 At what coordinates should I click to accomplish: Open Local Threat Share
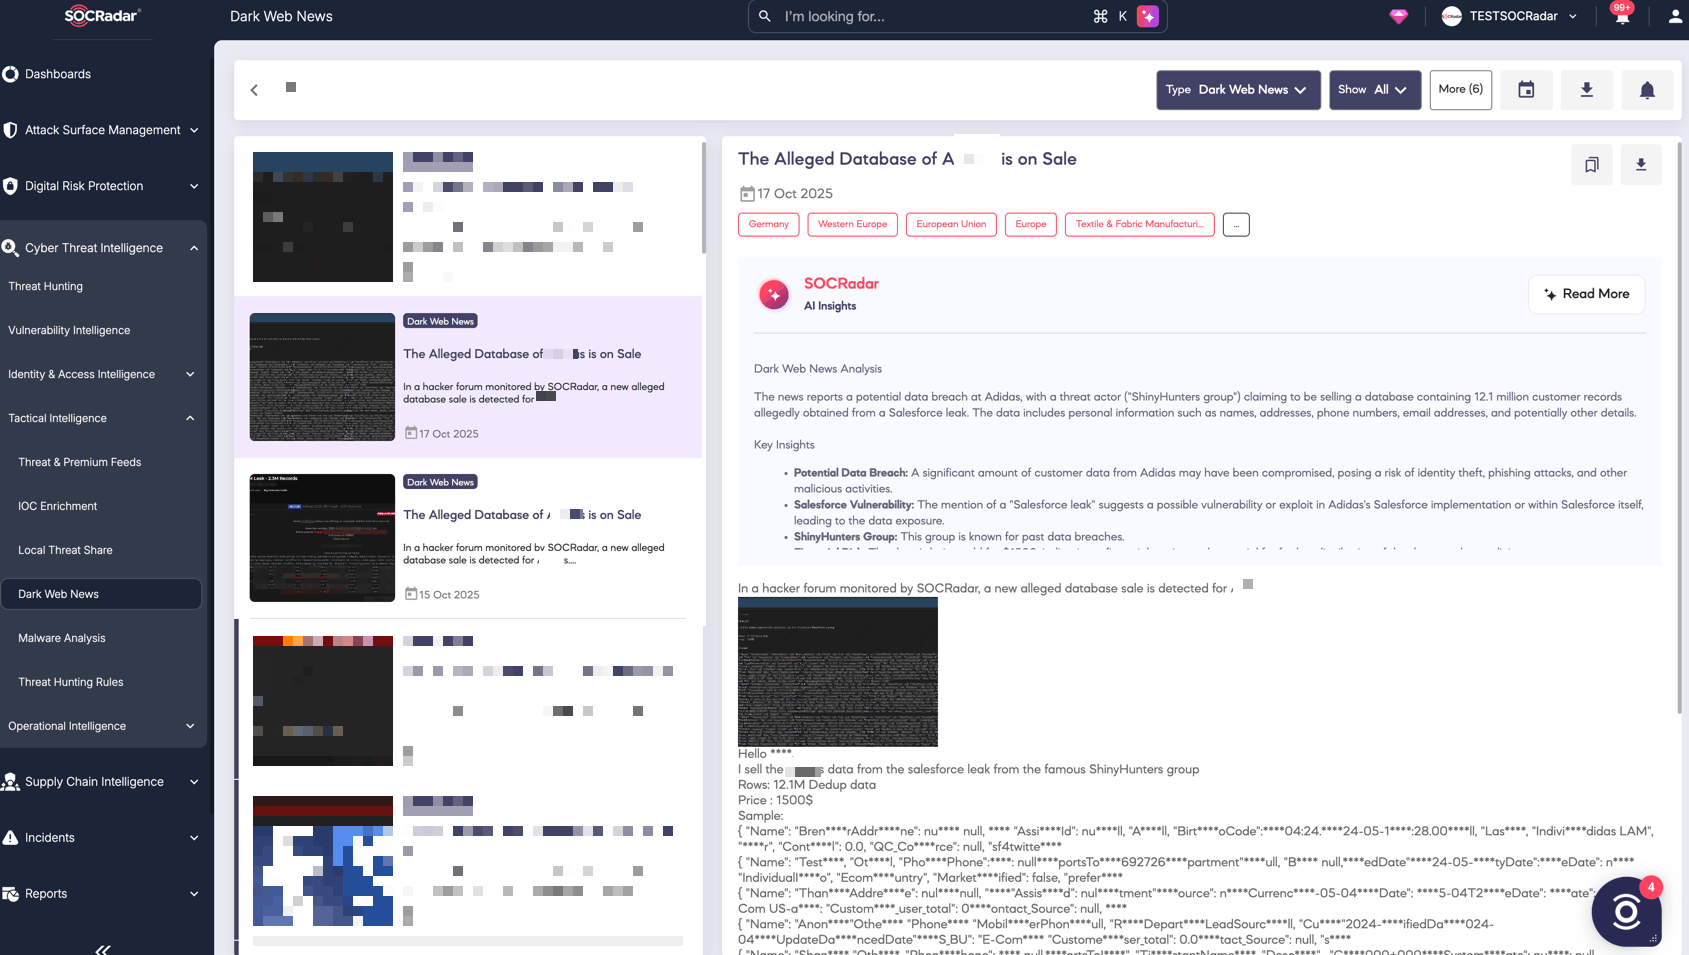click(65, 550)
